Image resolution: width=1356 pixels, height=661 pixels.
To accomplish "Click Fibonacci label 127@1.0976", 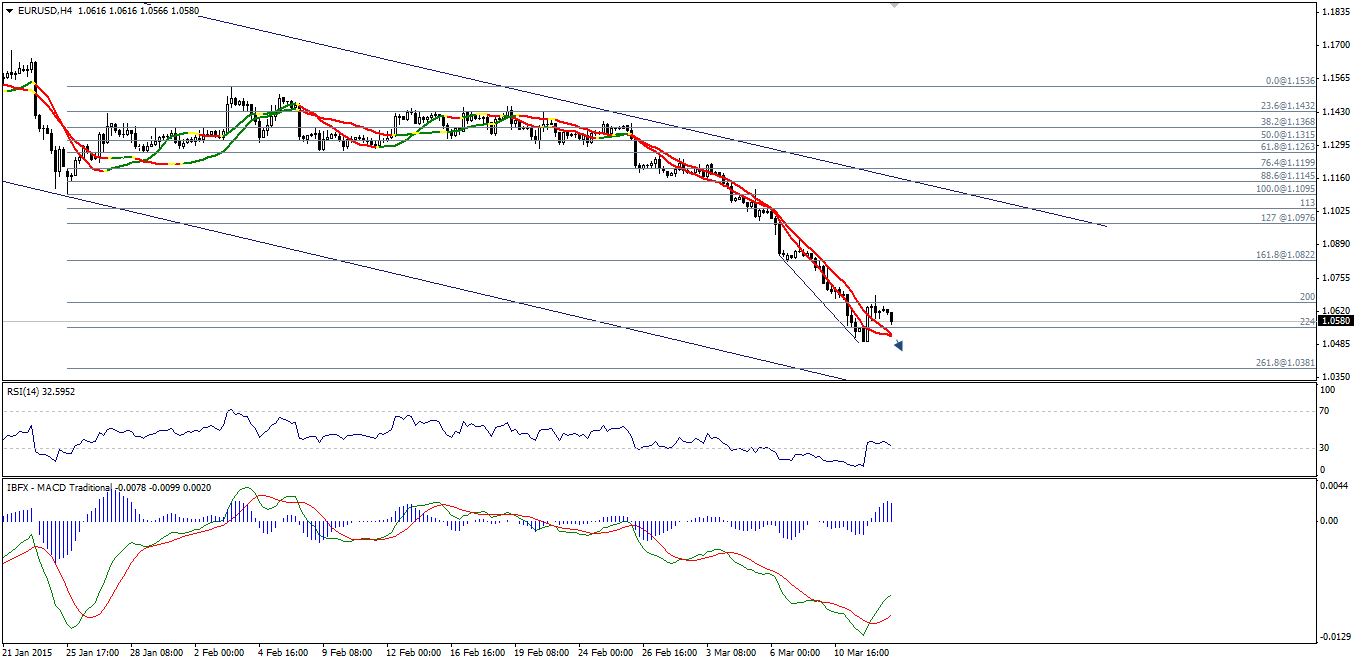I will pyautogui.click(x=1290, y=218).
